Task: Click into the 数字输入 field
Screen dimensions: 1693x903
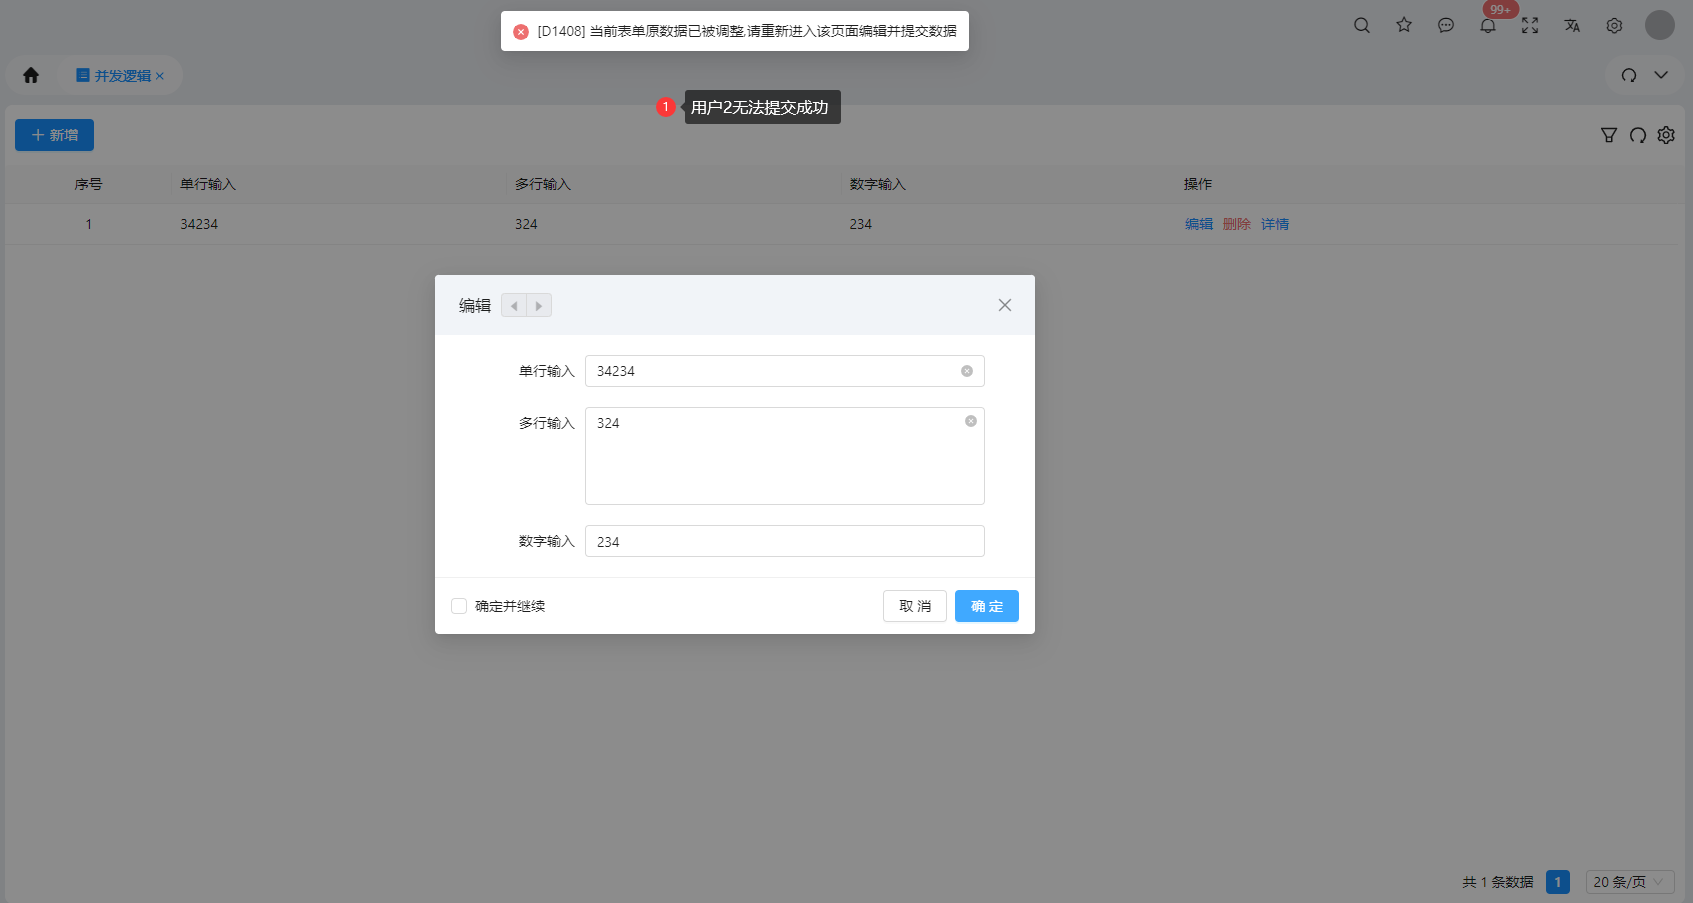Action: (784, 541)
